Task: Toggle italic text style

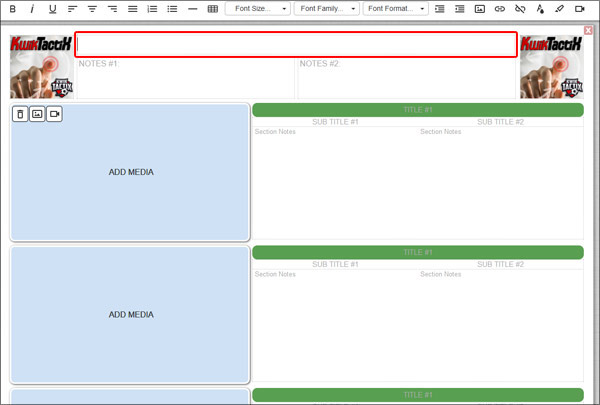Action: 32,9
